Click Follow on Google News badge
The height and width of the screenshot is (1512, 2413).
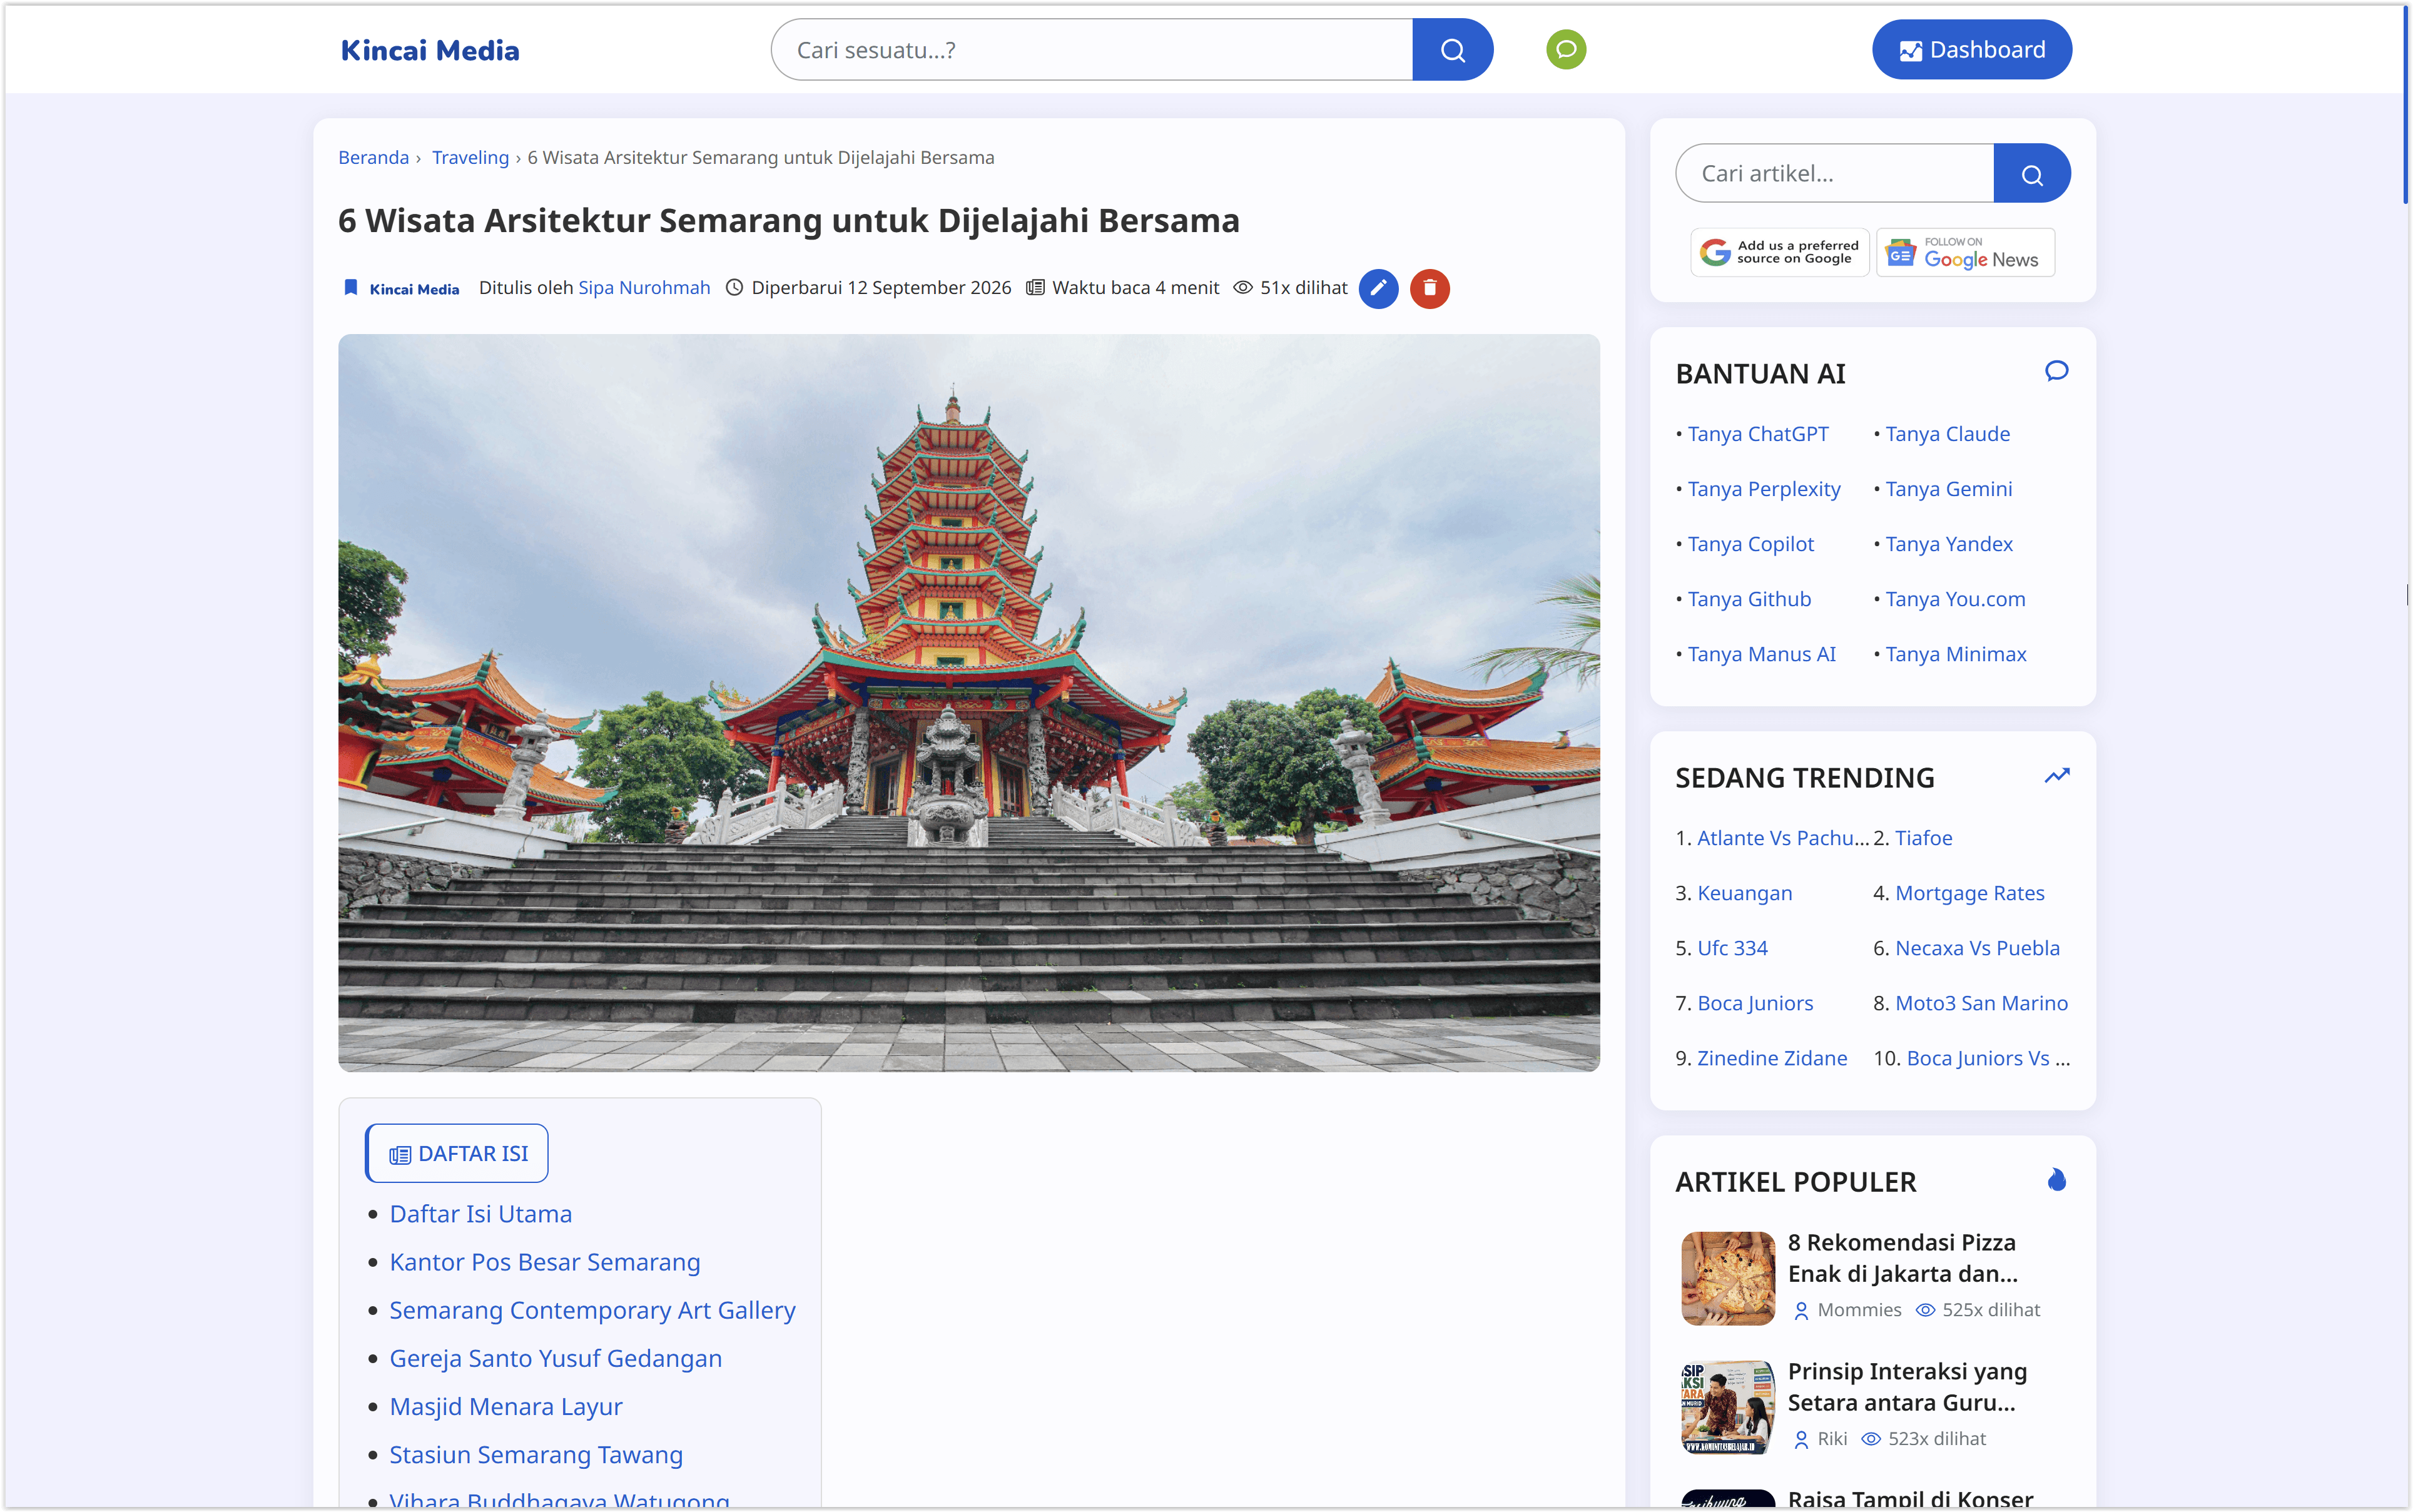1965,252
